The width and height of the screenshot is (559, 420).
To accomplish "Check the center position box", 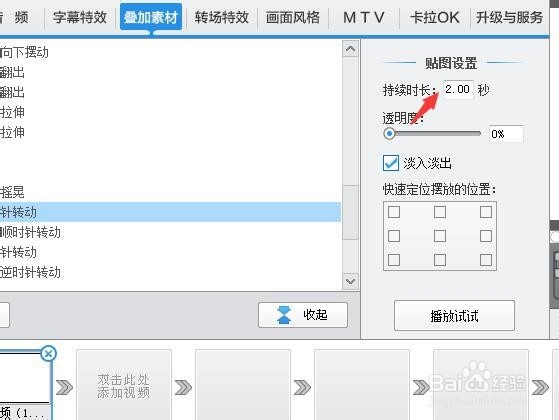I will point(440,236).
